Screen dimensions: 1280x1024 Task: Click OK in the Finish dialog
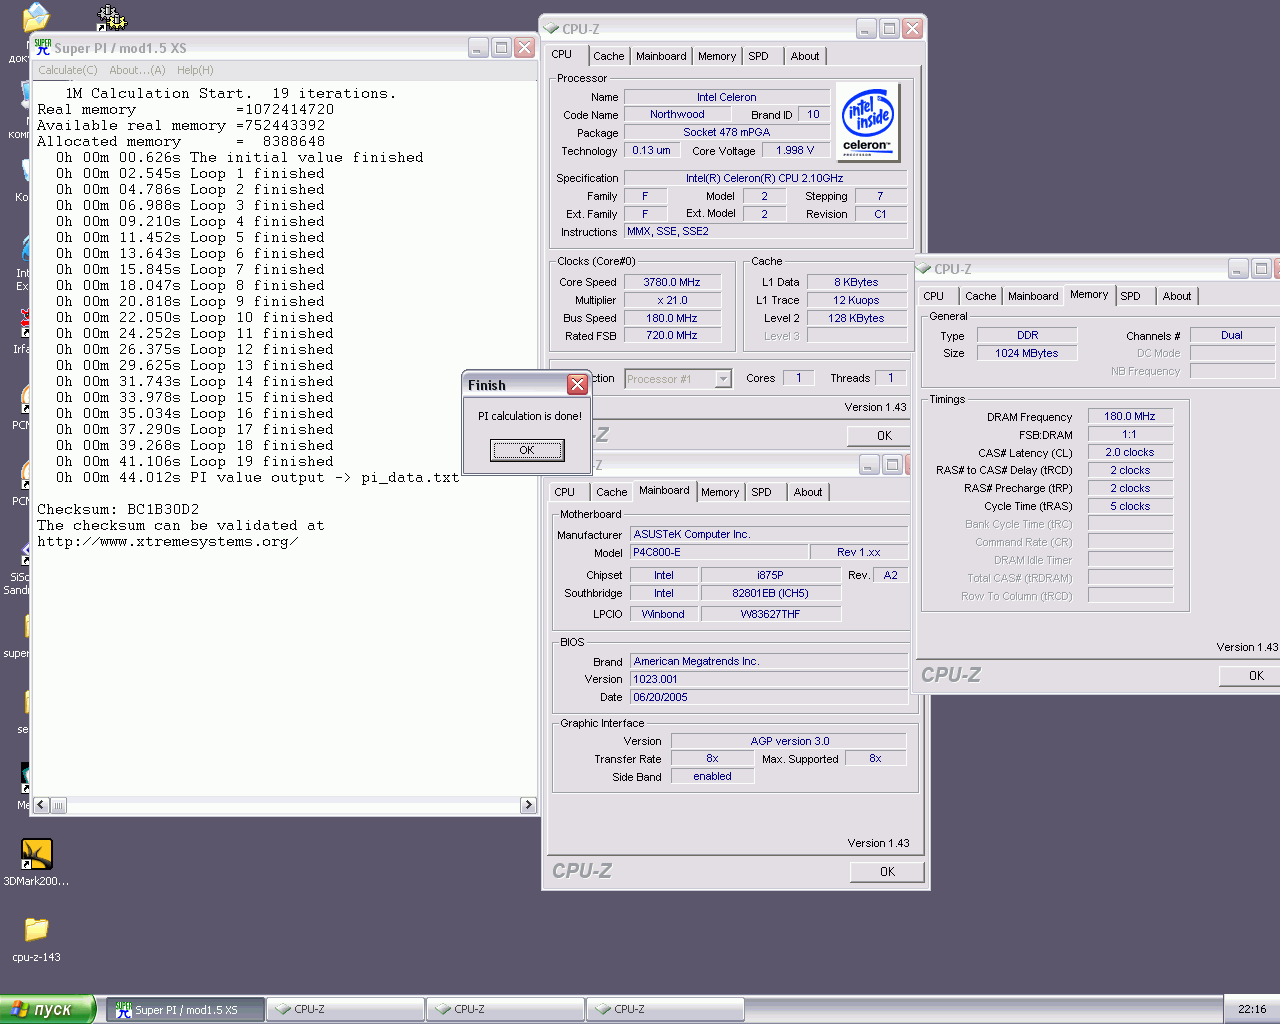click(527, 450)
